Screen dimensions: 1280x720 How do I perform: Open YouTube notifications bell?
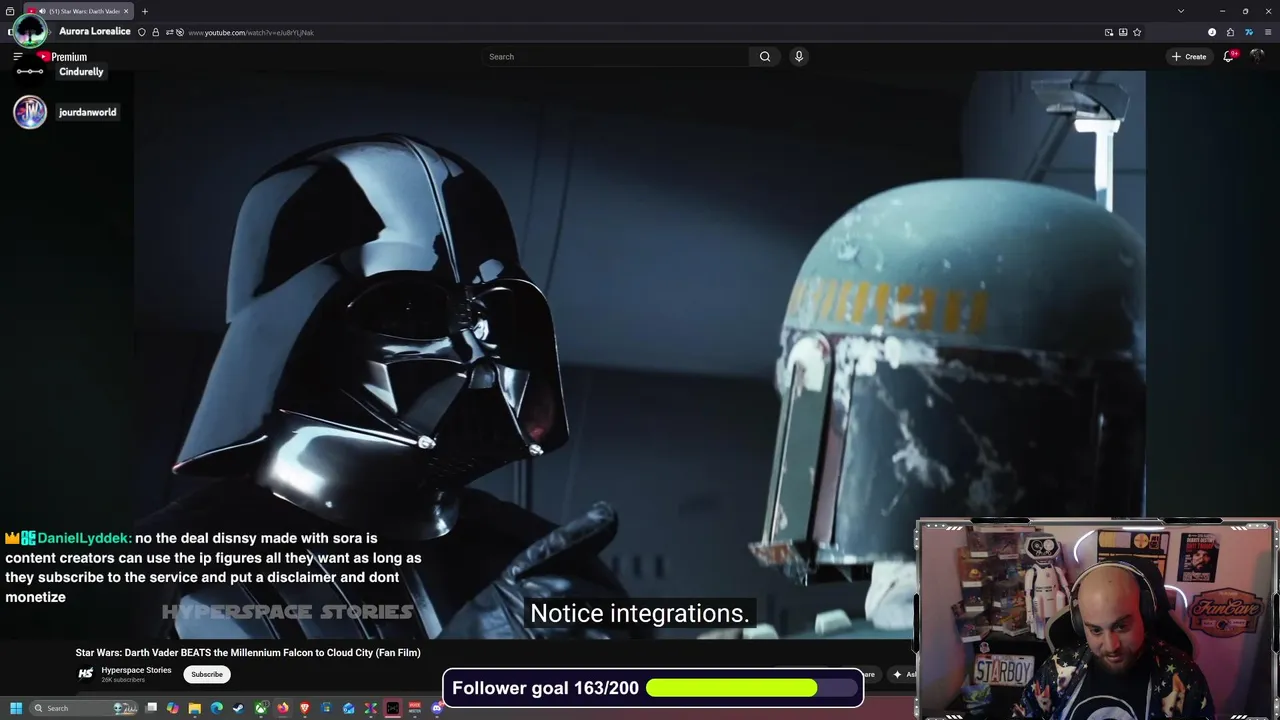pyautogui.click(x=1229, y=57)
